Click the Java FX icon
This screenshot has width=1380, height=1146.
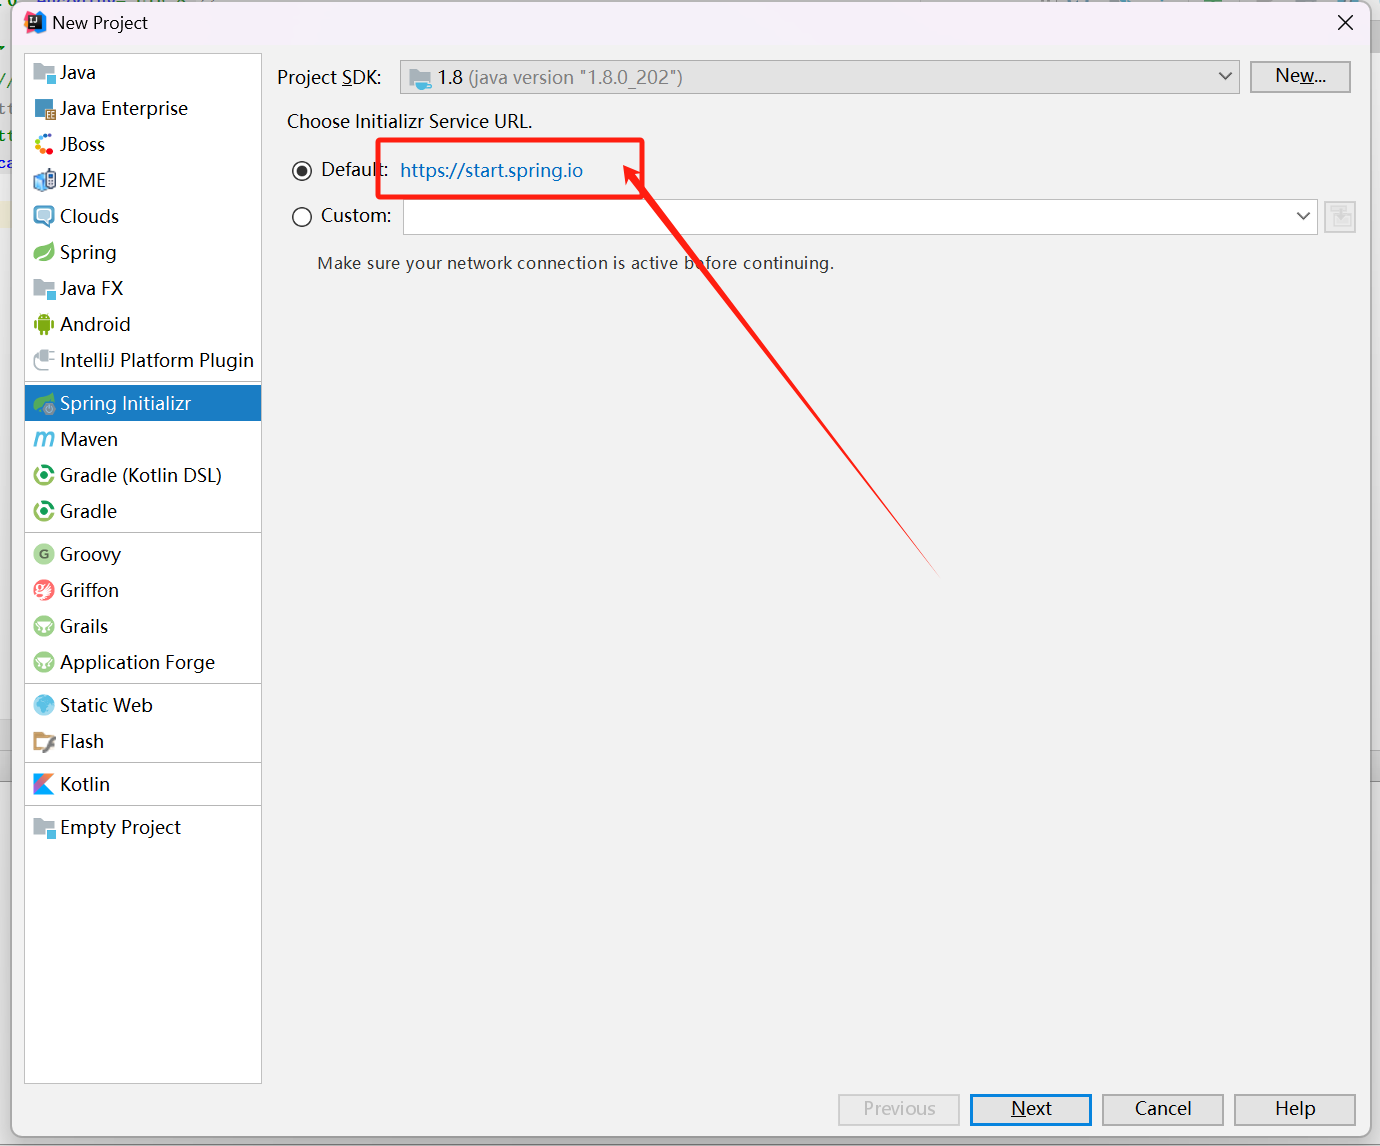[x=44, y=288]
